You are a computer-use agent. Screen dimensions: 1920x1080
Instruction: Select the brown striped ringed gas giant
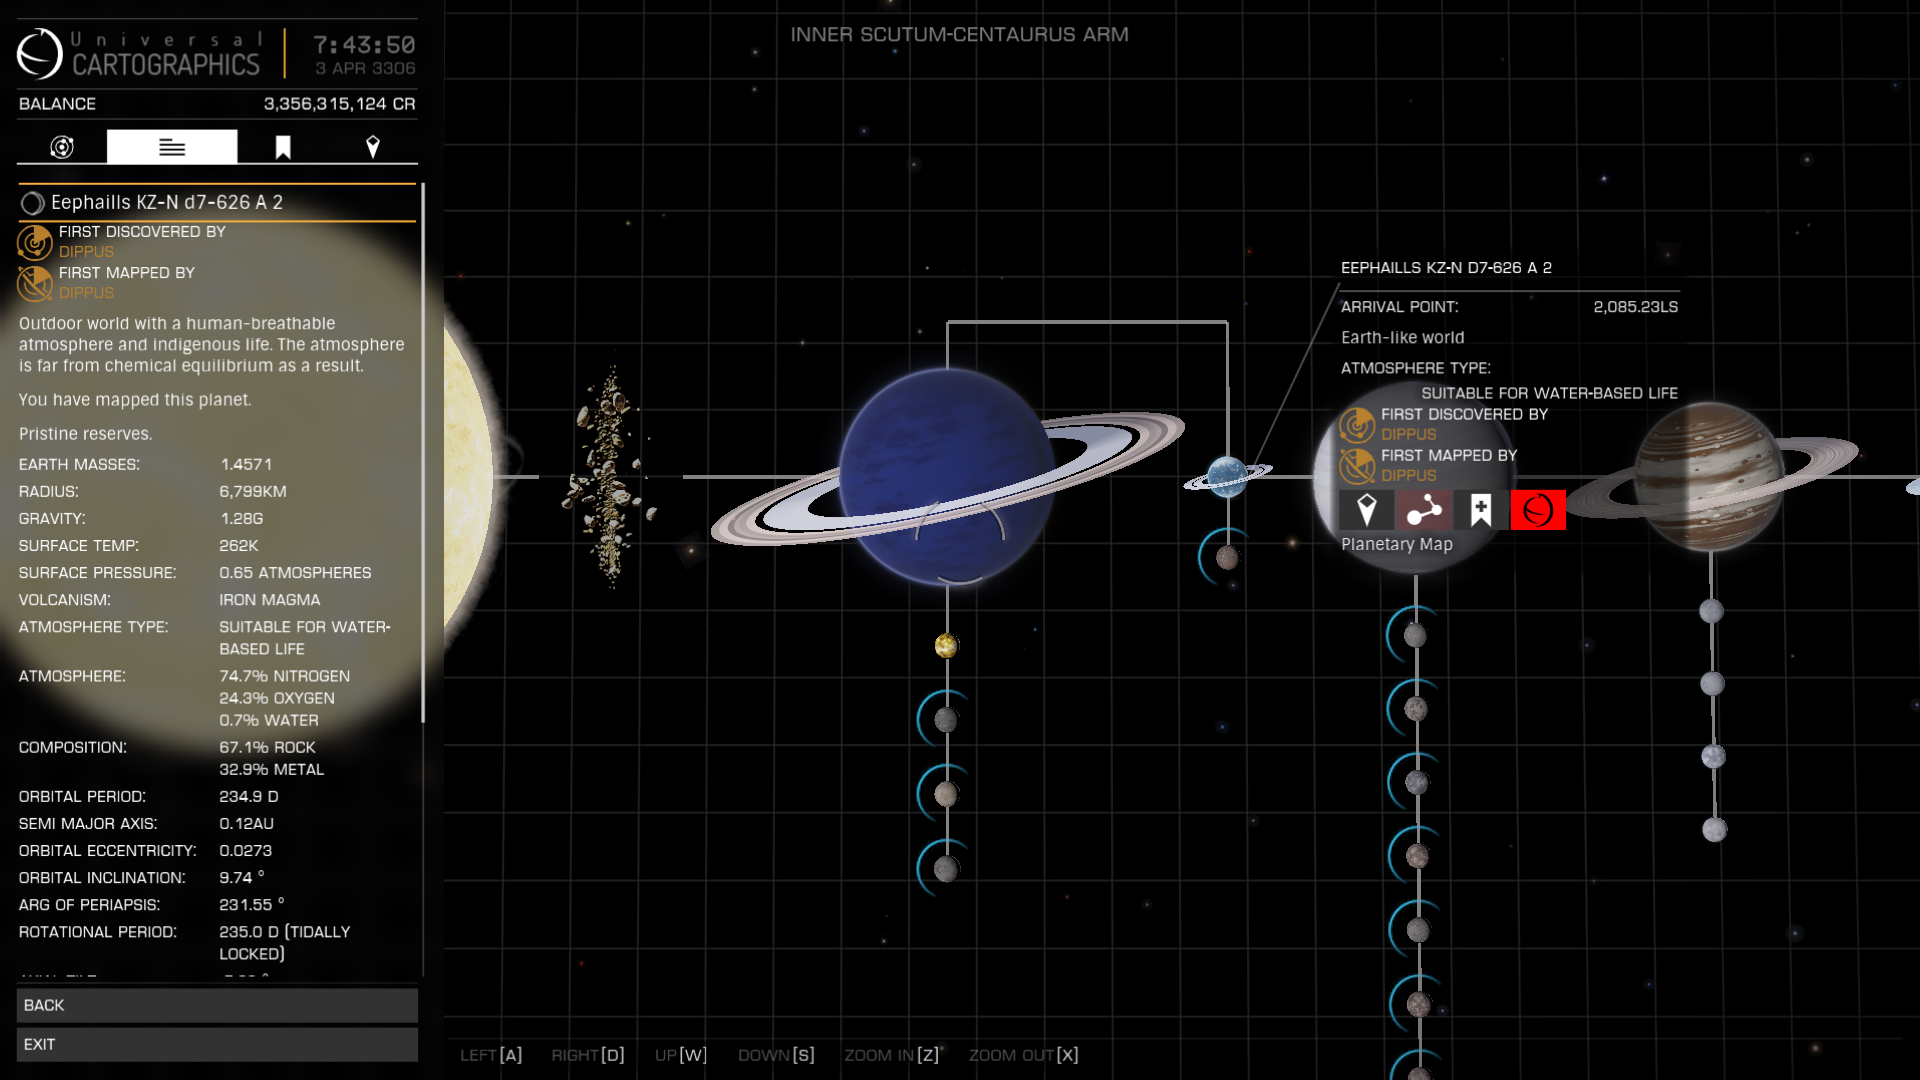click(1708, 477)
